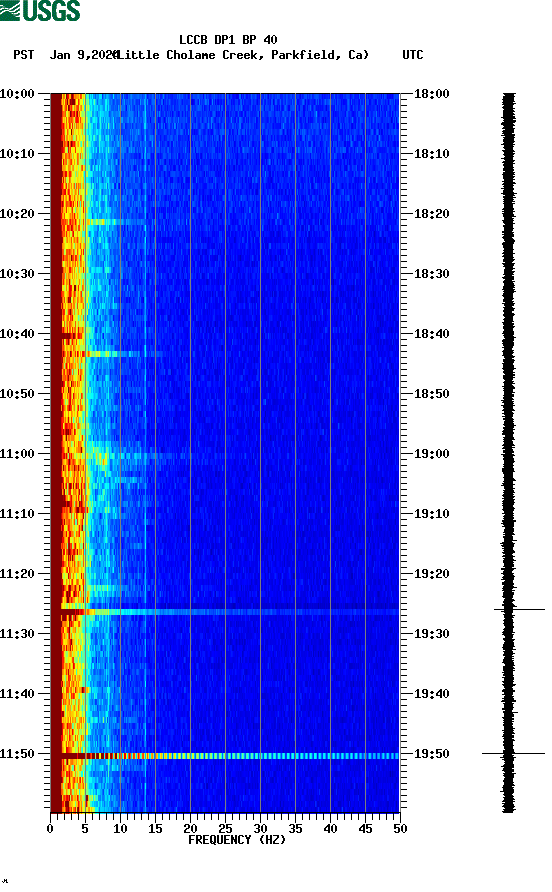Click the 'Jan 9' date label
The height and width of the screenshot is (892, 552).
[67, 55]
